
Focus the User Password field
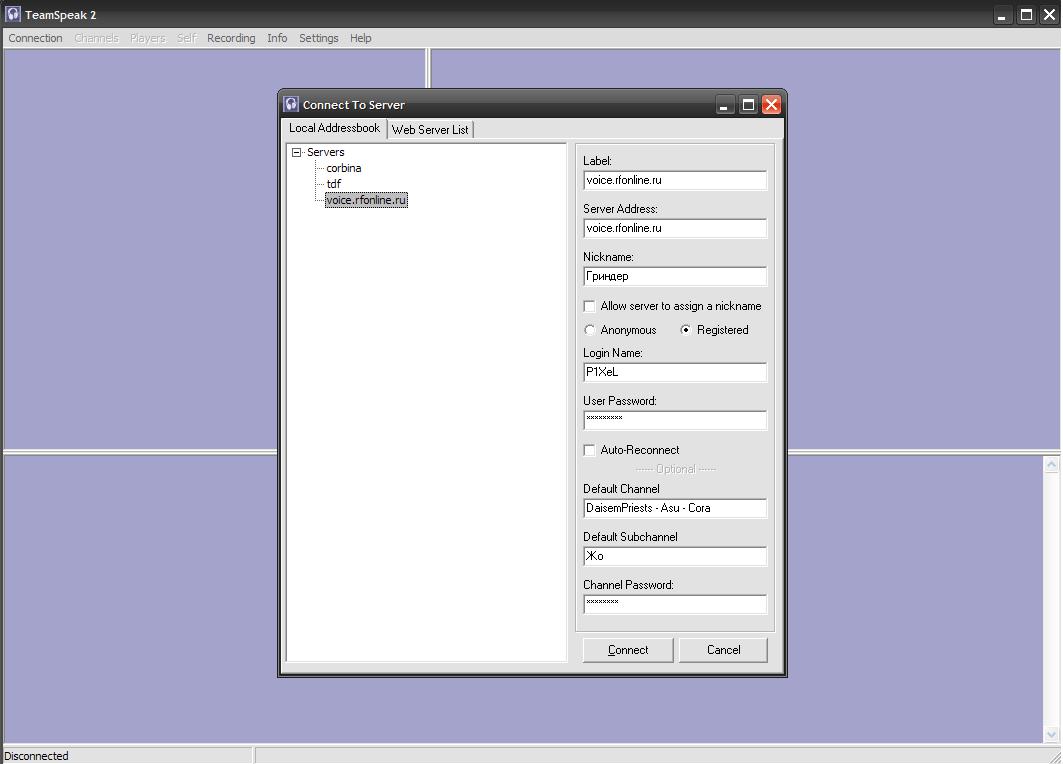click(x=675, y=420)
